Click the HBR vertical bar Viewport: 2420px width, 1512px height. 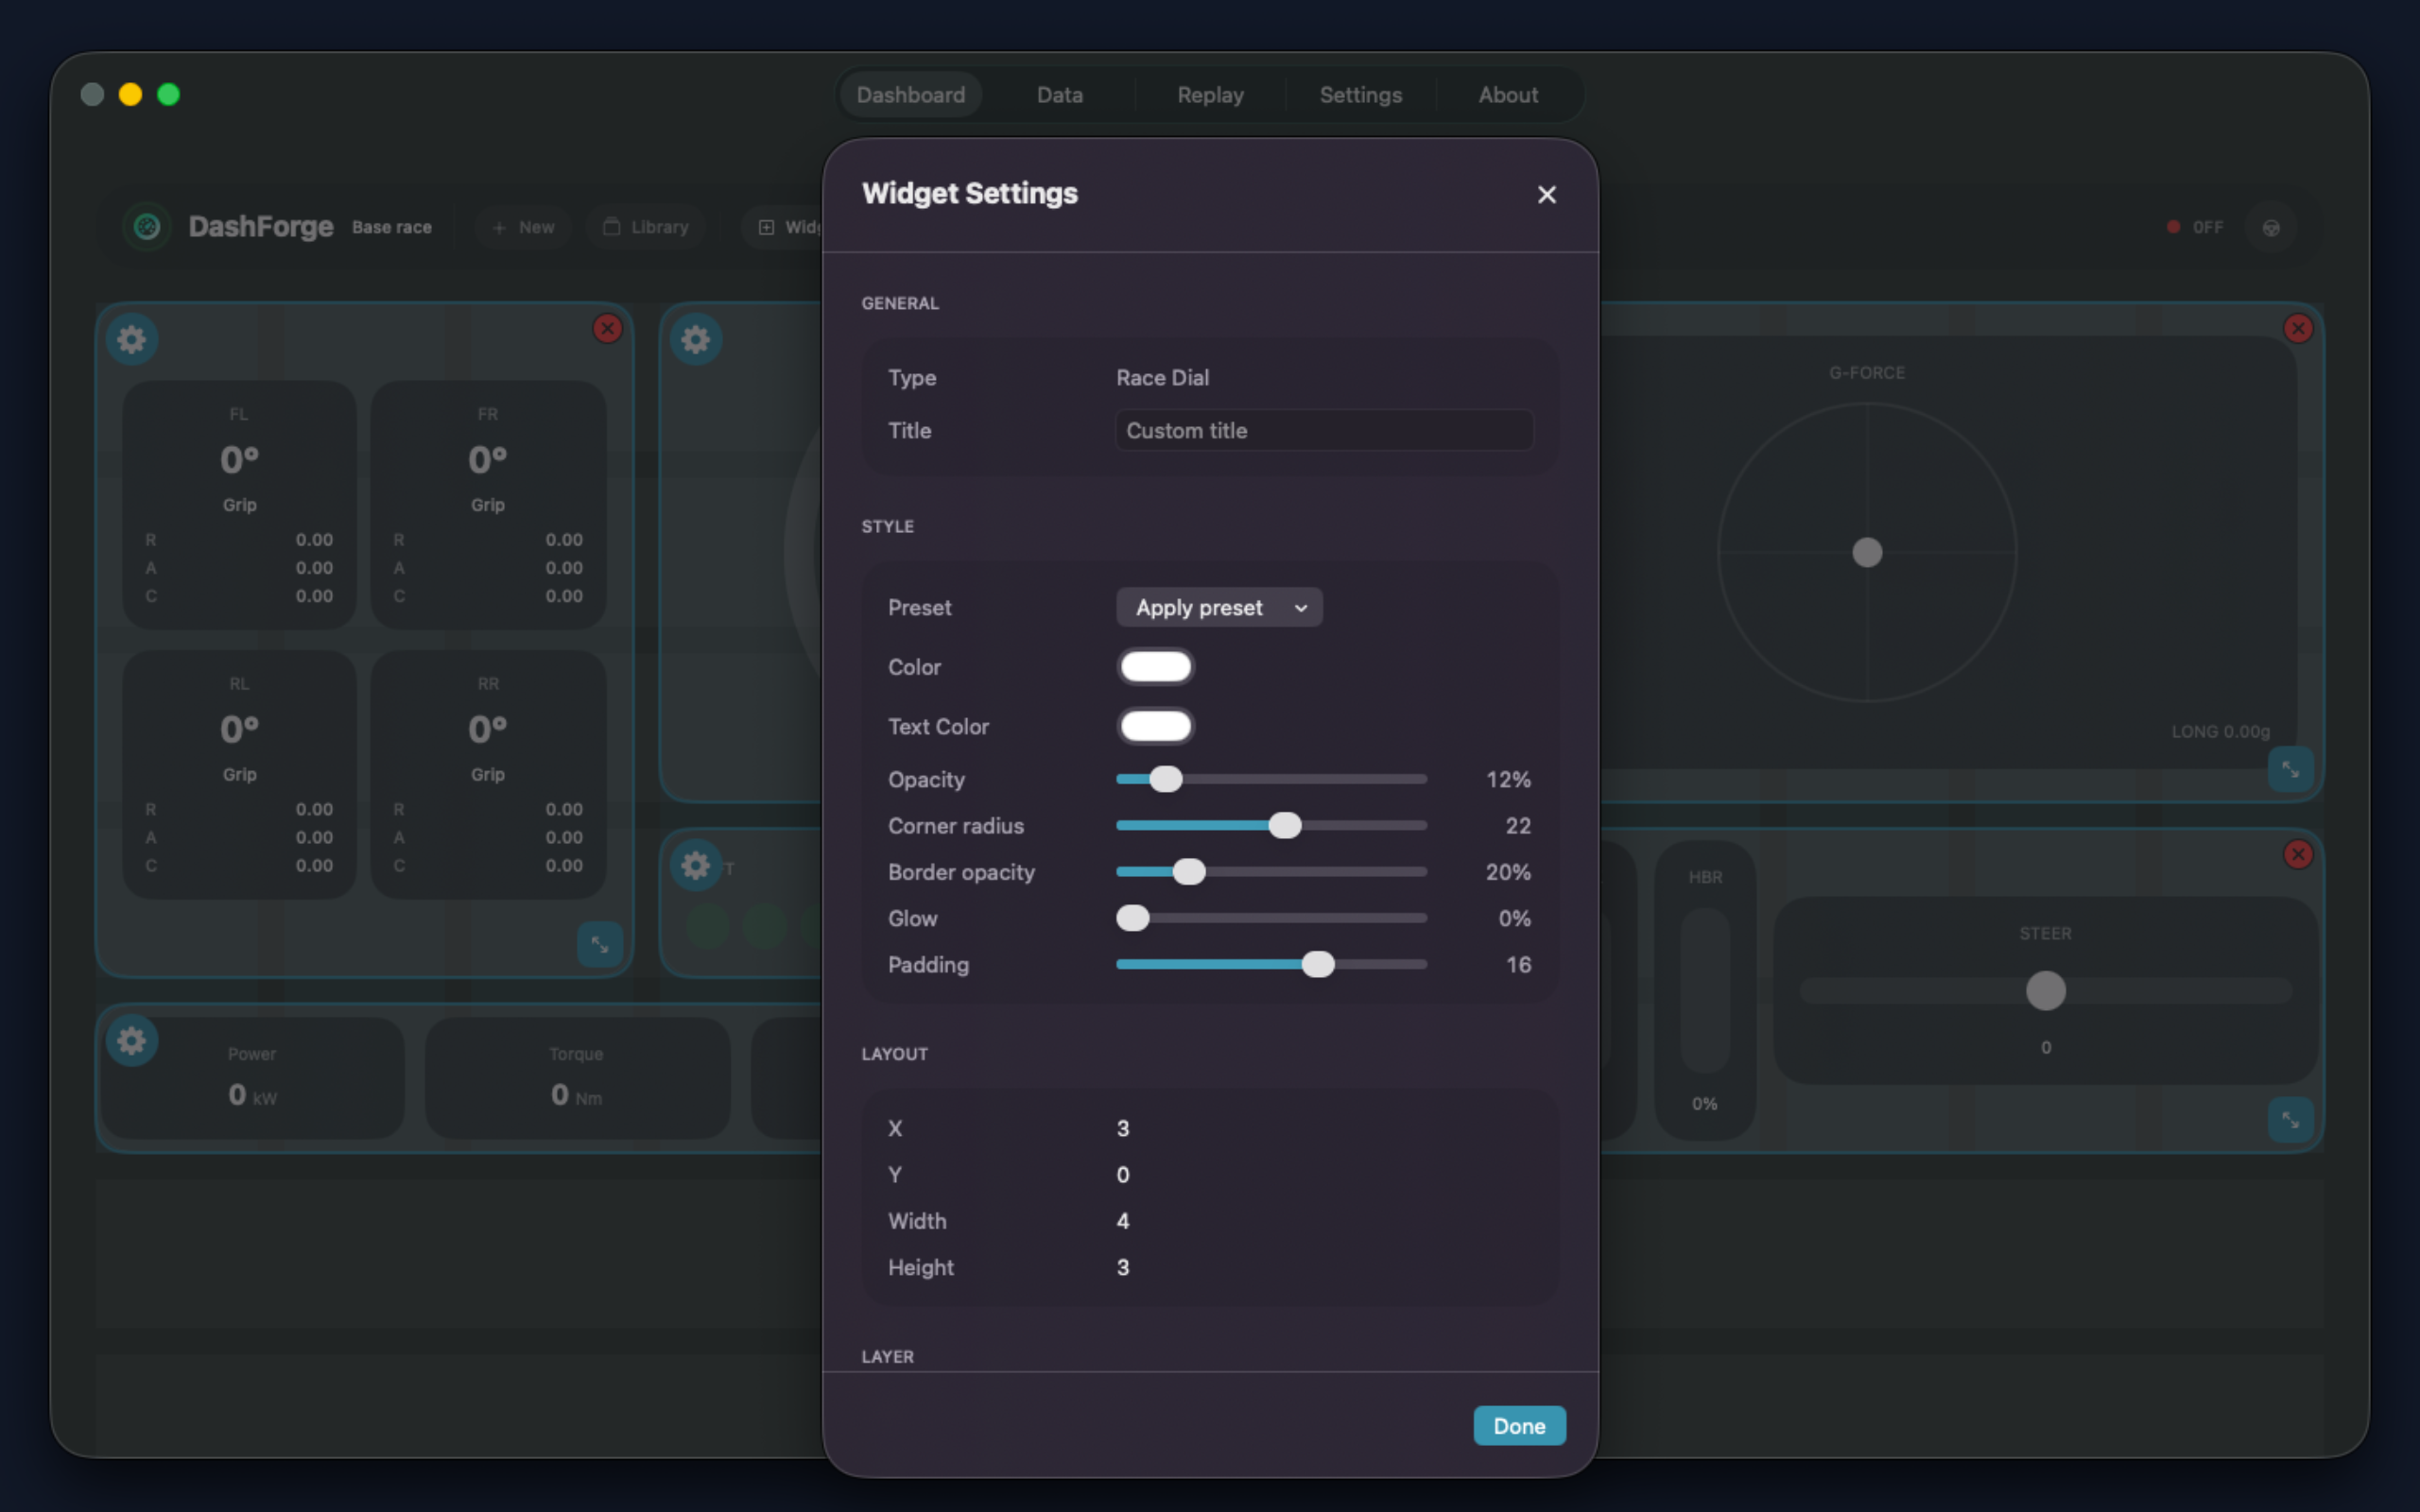[x=1704, y=990]
